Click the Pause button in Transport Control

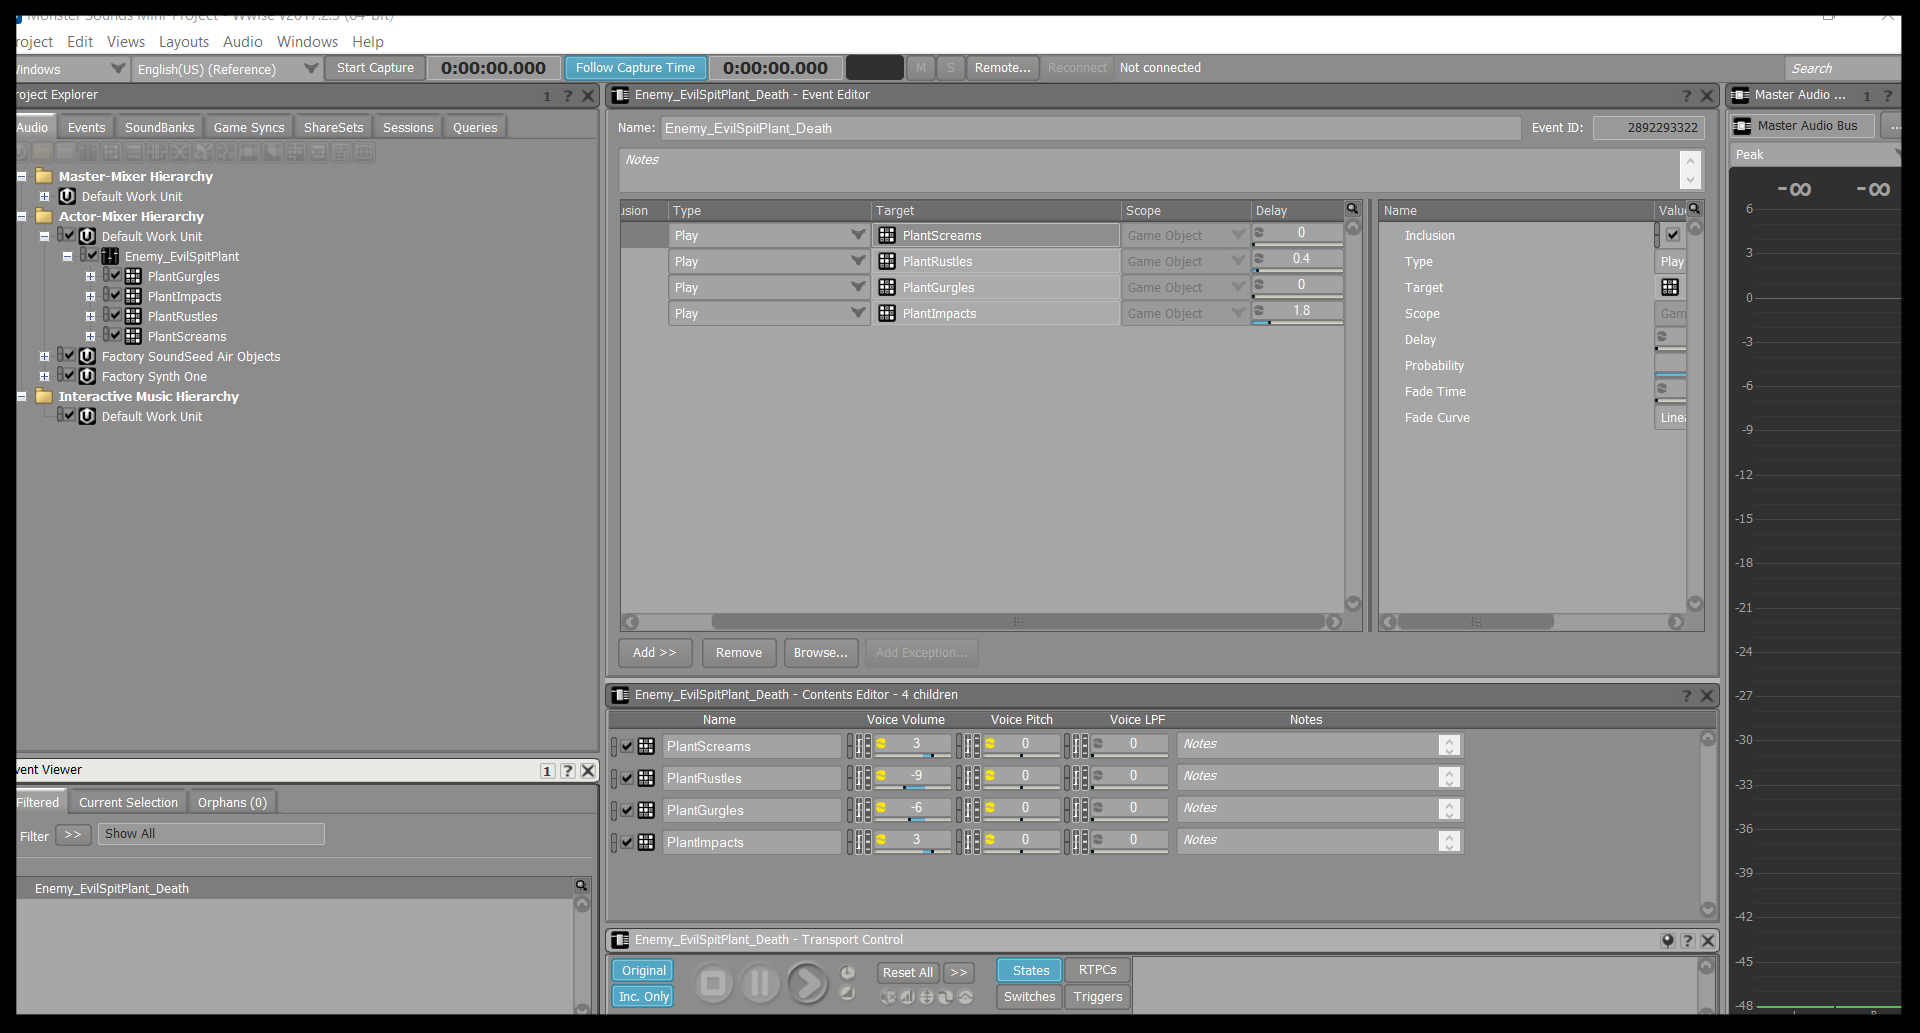point(760,984)
